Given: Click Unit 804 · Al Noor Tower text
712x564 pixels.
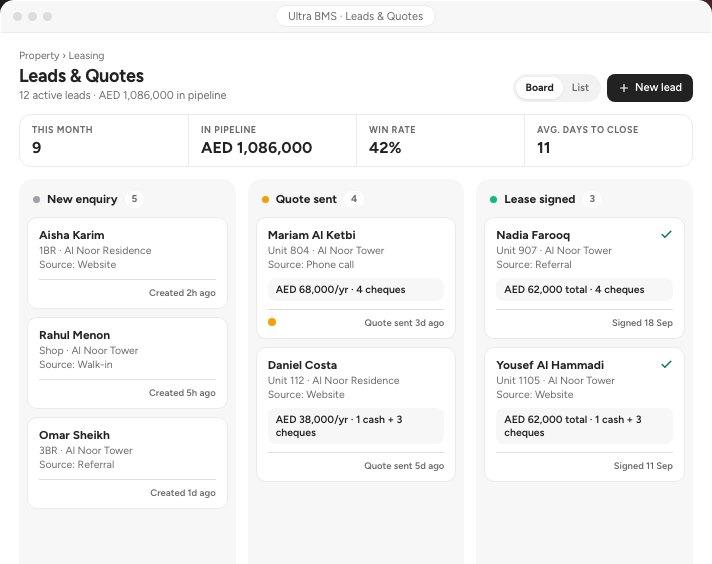Looking at the screenshot, I should coord(326,250).
